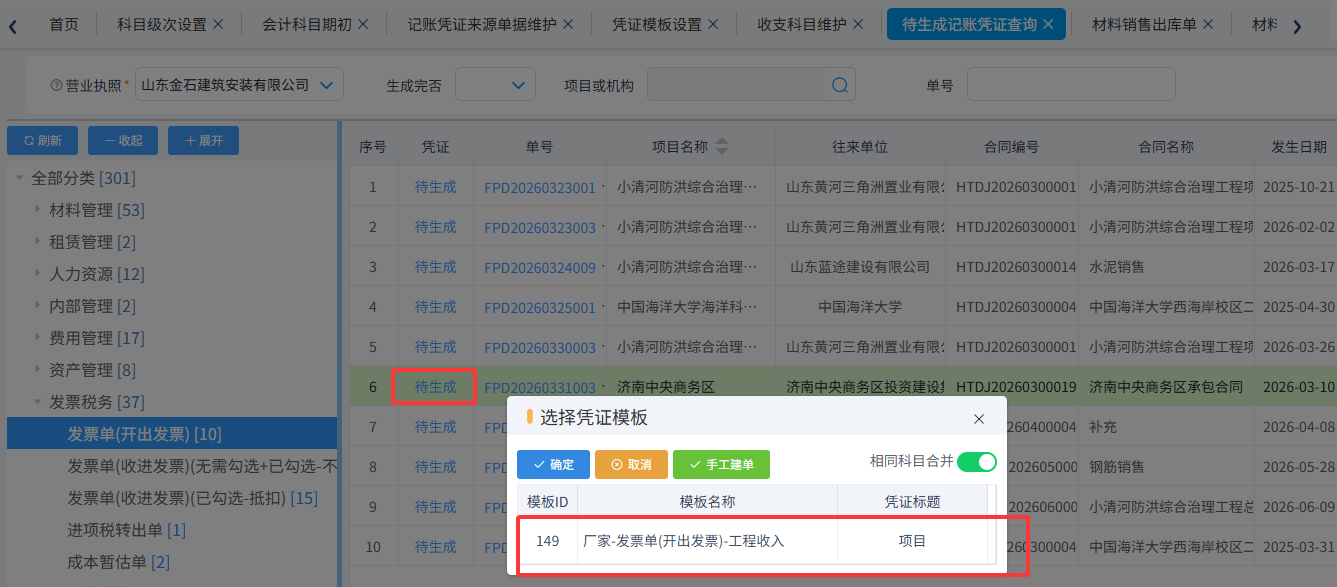The height and width of the screenshot is (587, 1337).
Task: Close the 收支科目维护 tab
Action: point(858,24)
